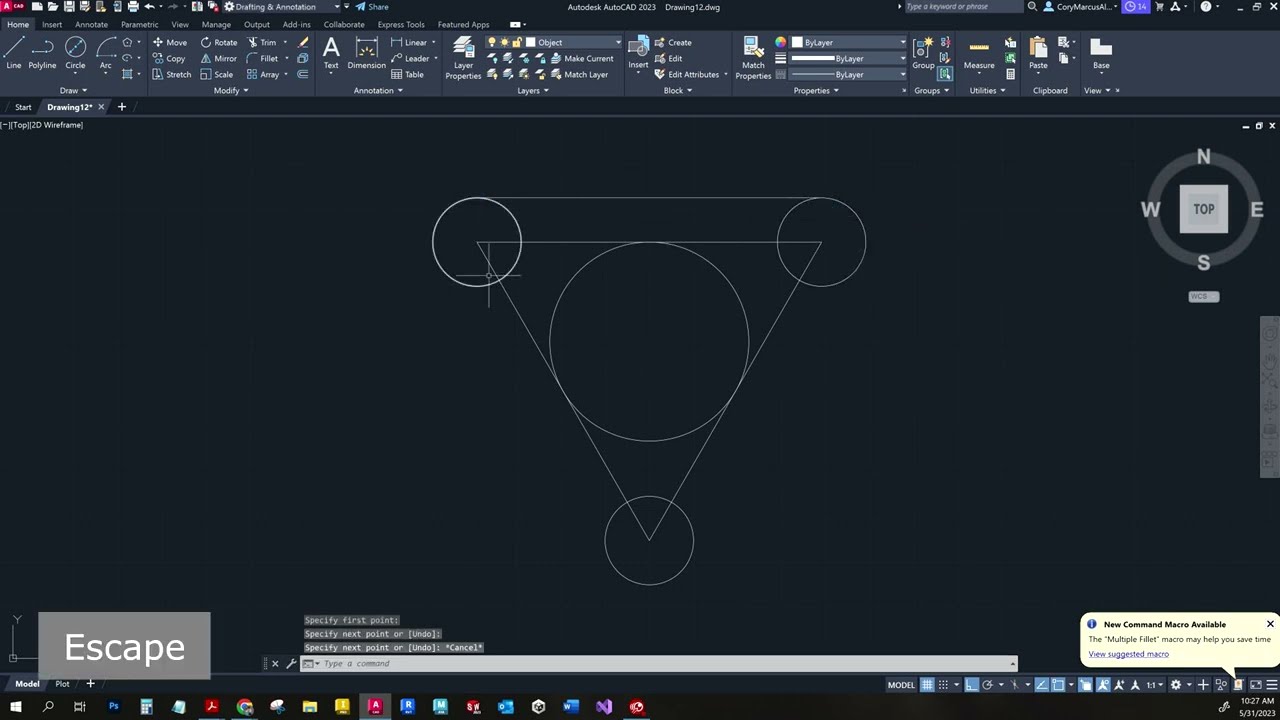Open the layer selection dropdown
This screenshot has width=1280, height=720.
[x=555, y=42]
